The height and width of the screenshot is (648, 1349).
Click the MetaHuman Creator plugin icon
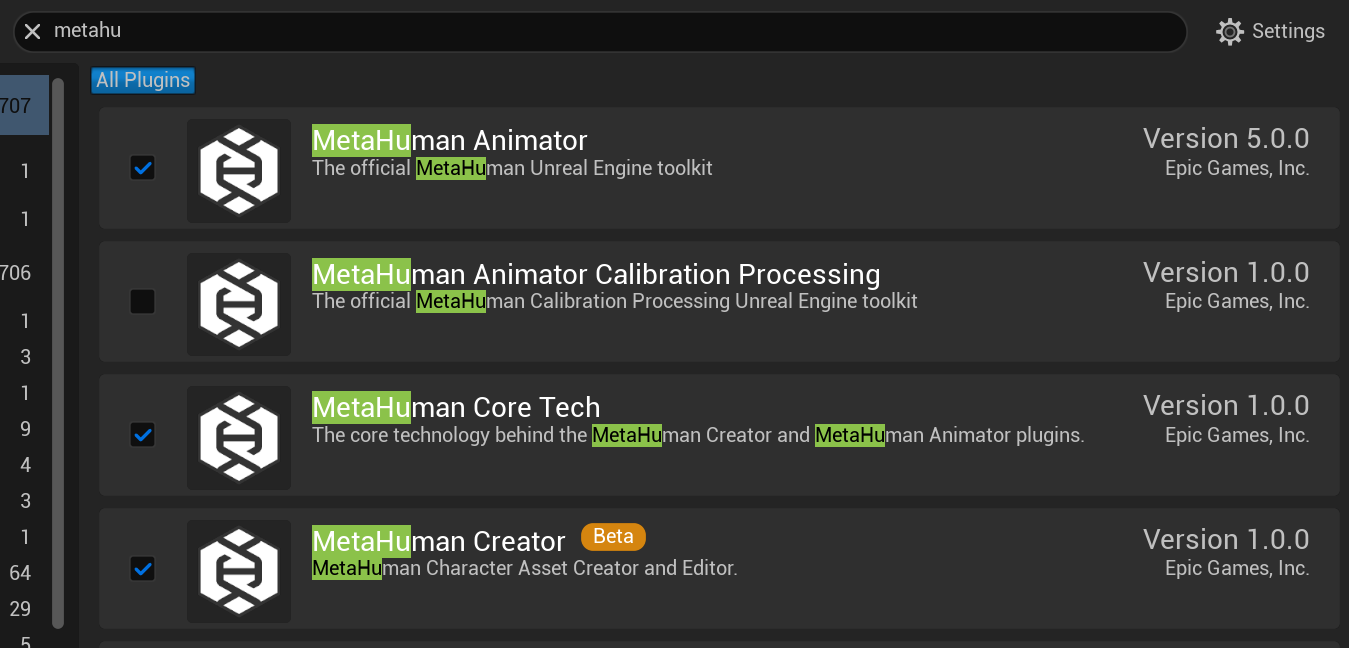pos(239,571)
